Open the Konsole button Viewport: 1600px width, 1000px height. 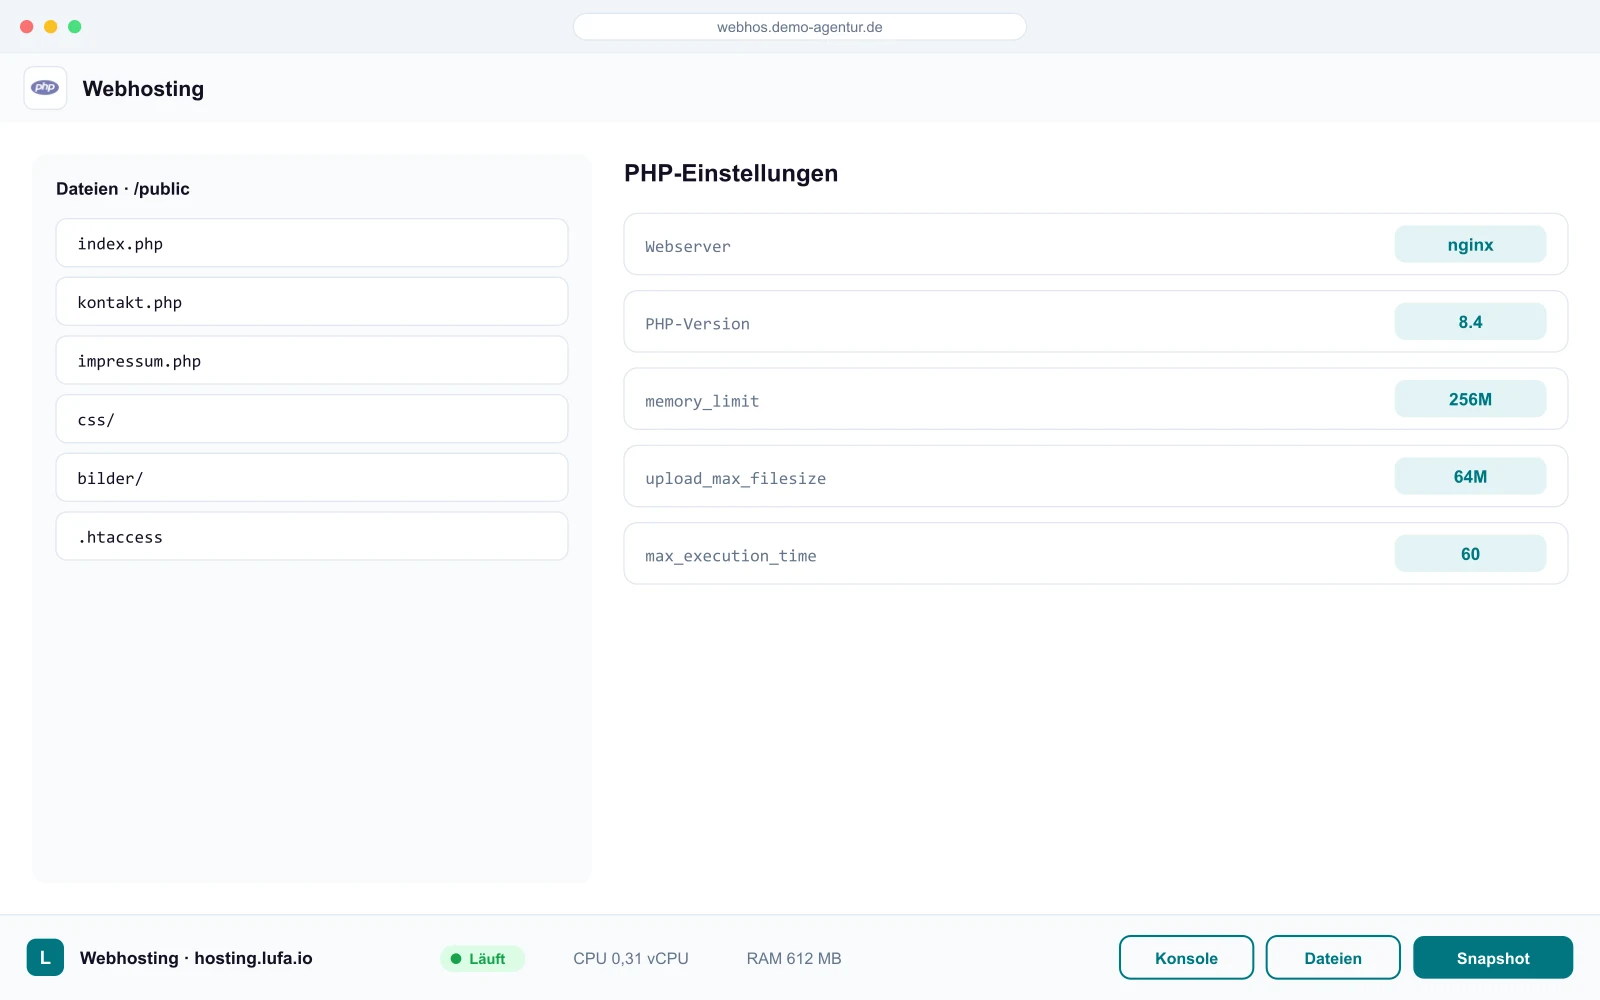(1186, 958)
